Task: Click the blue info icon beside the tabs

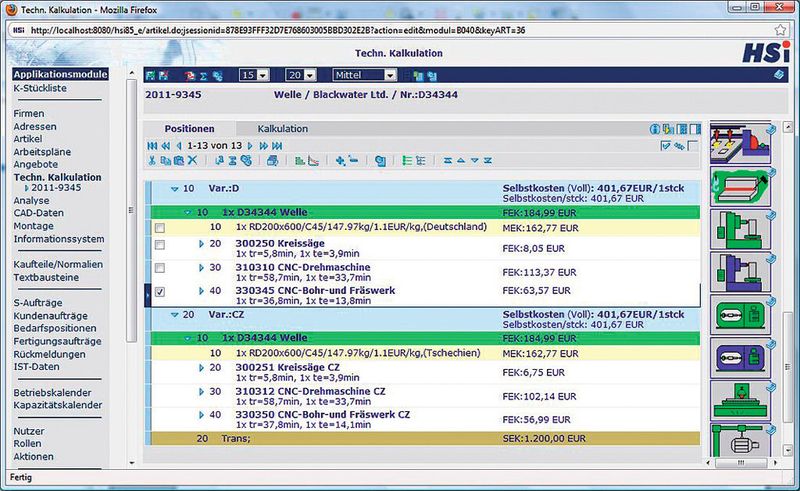Action: (656, 129)
